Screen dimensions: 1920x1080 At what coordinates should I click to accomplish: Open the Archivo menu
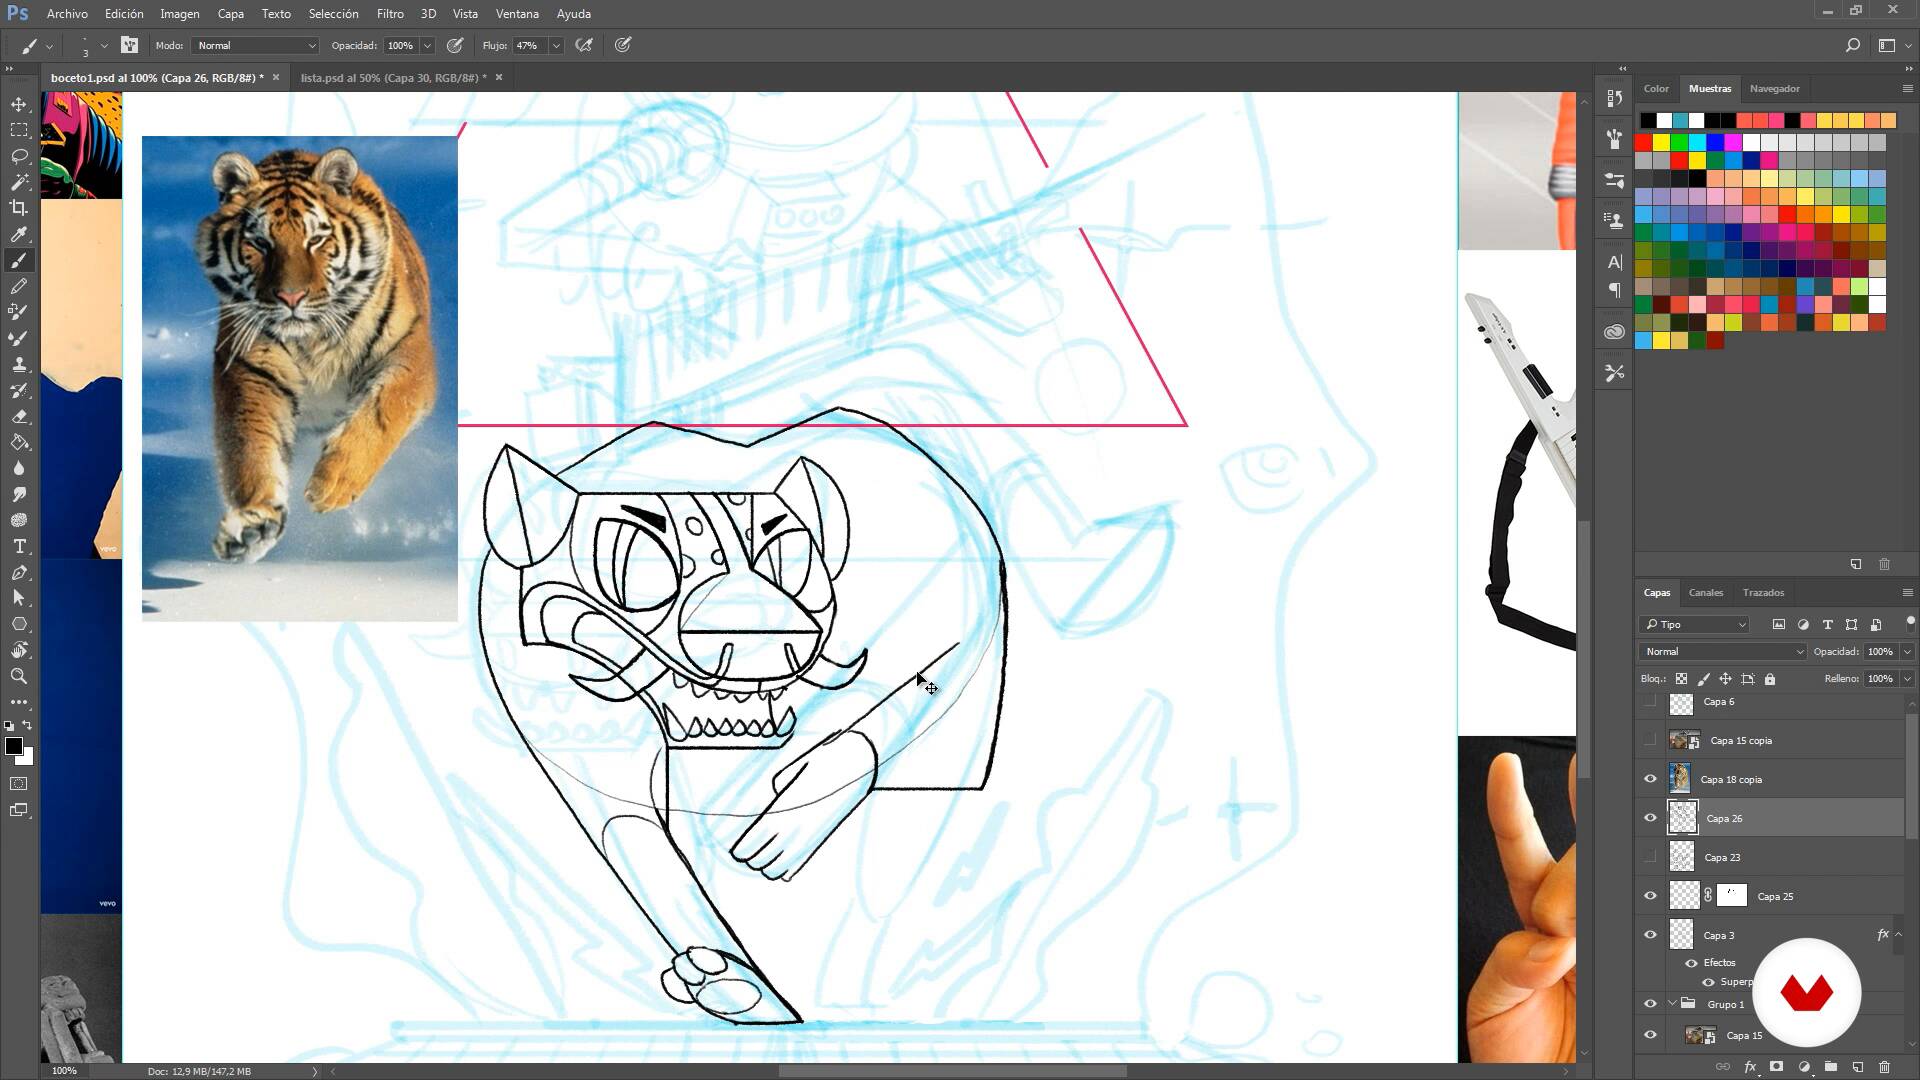[x=67, y=14]
